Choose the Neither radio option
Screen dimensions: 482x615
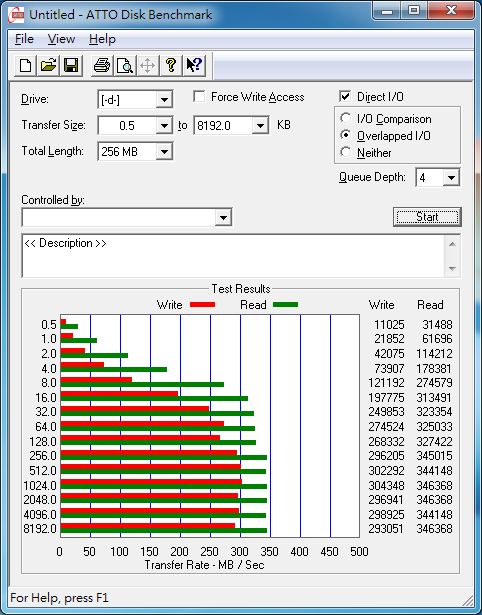(346, 152)
